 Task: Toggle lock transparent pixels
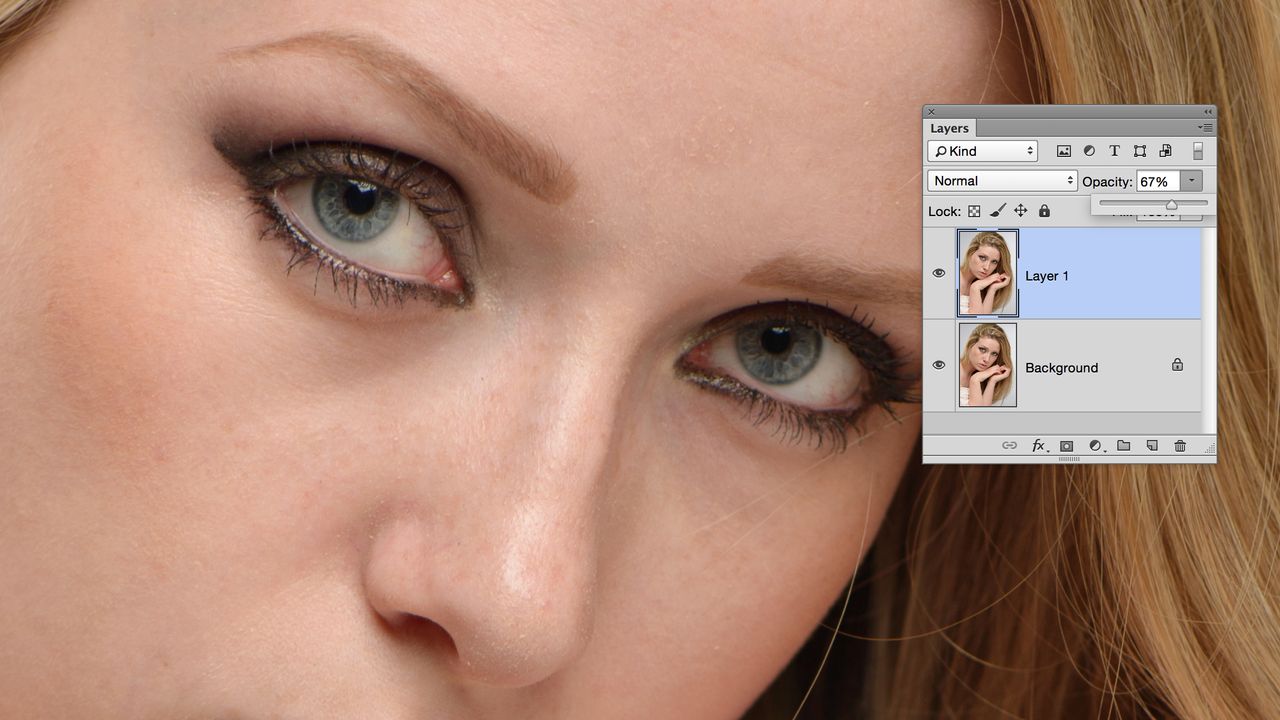974,211
